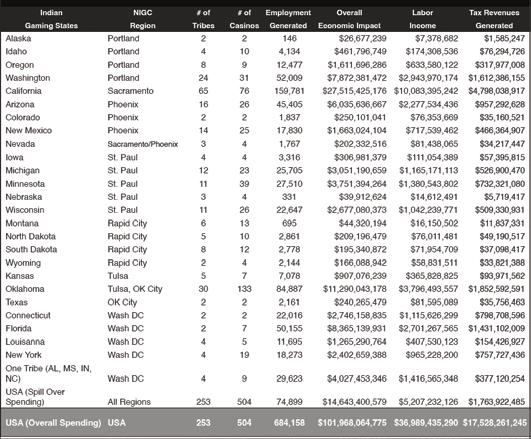Click California's economic impact value

pyautogui.click(x=354, y=91)
